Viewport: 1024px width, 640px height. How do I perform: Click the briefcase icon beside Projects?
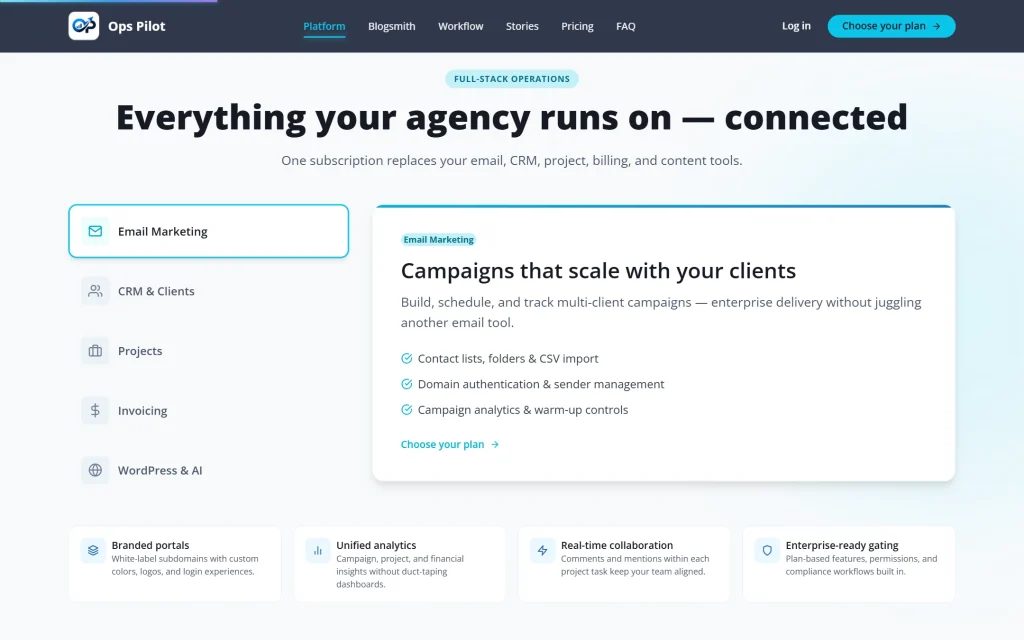click(95, 351)
